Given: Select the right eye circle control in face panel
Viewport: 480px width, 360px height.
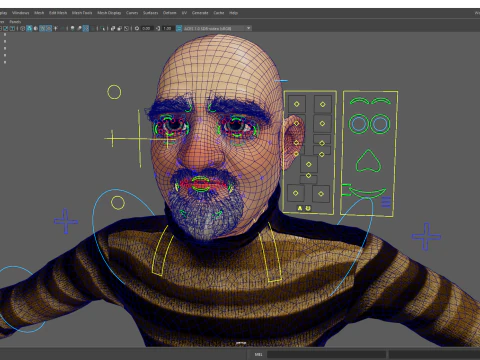Looking at the screenshot, I should coord(380,124).
